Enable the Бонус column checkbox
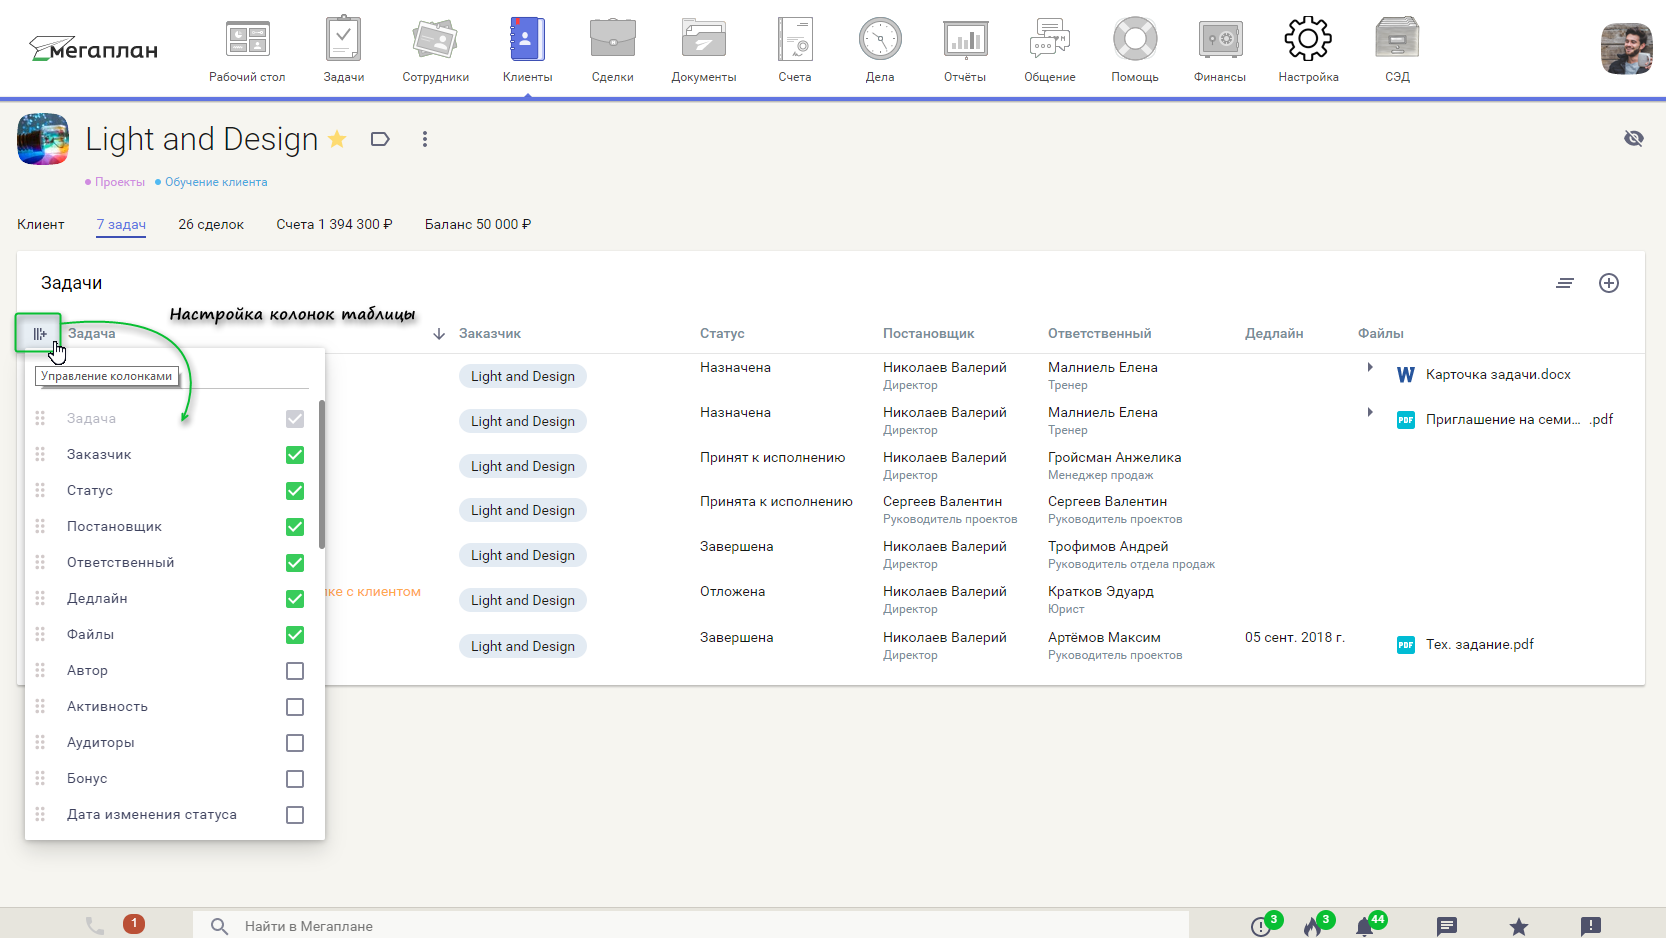 (x=295, y=779)
